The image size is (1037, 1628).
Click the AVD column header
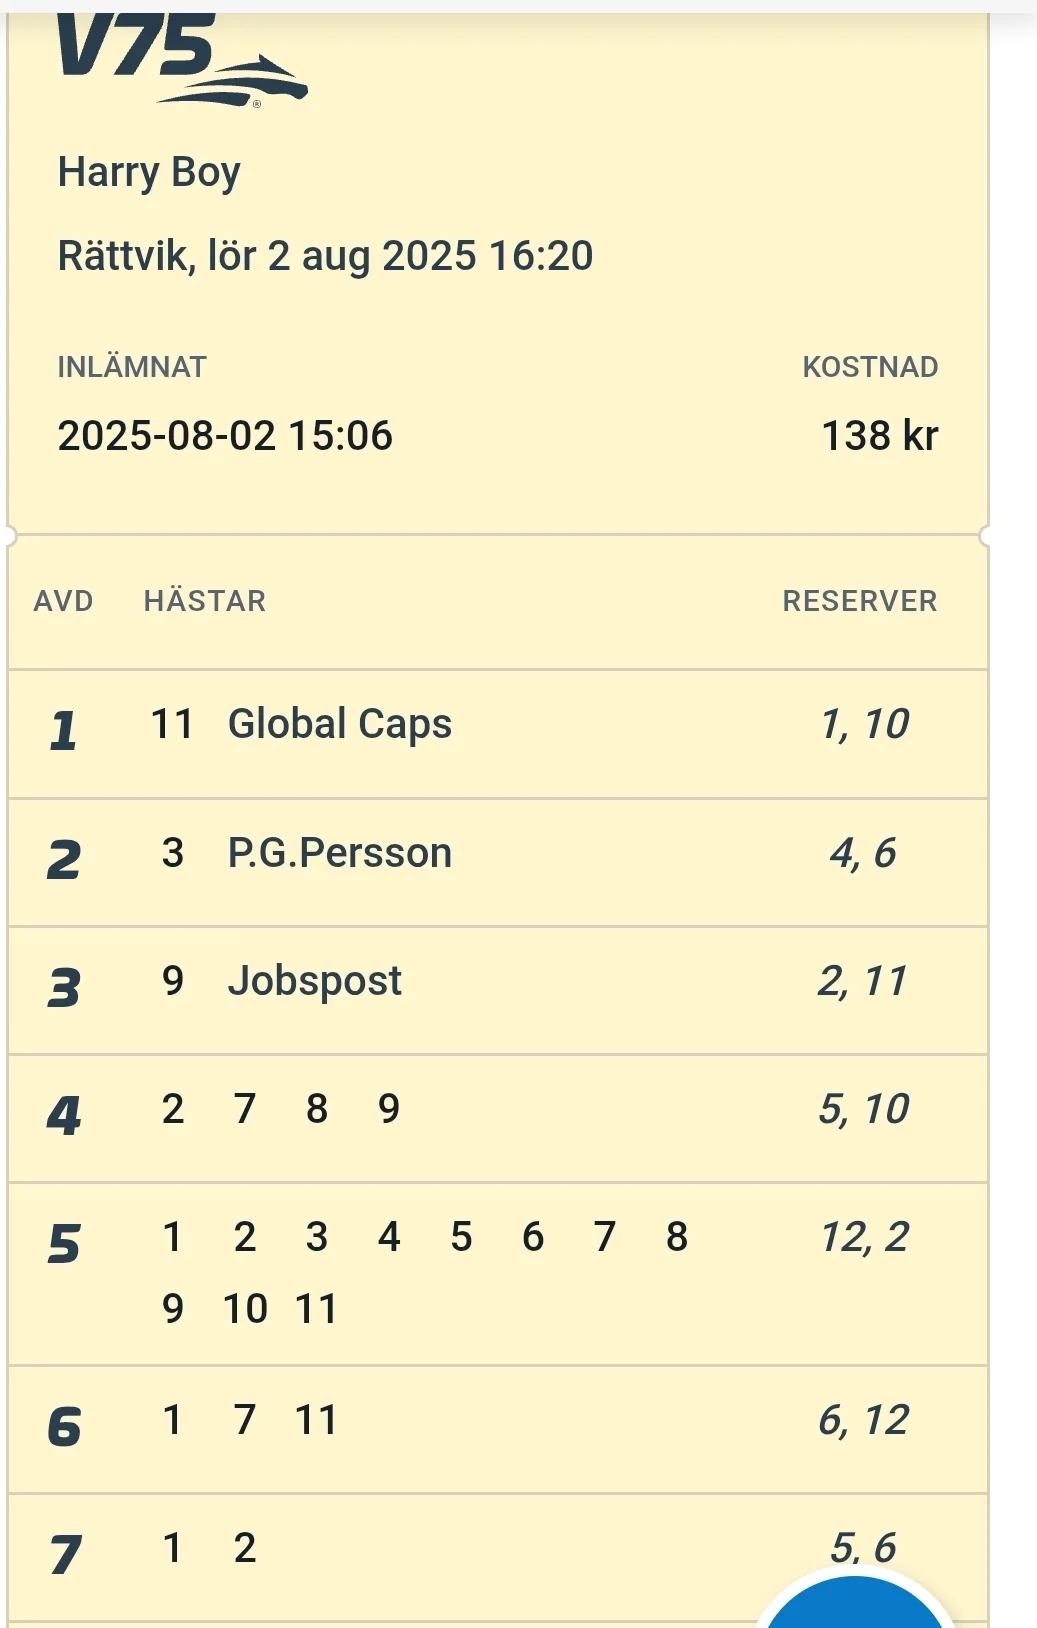[x=63, y=601]
